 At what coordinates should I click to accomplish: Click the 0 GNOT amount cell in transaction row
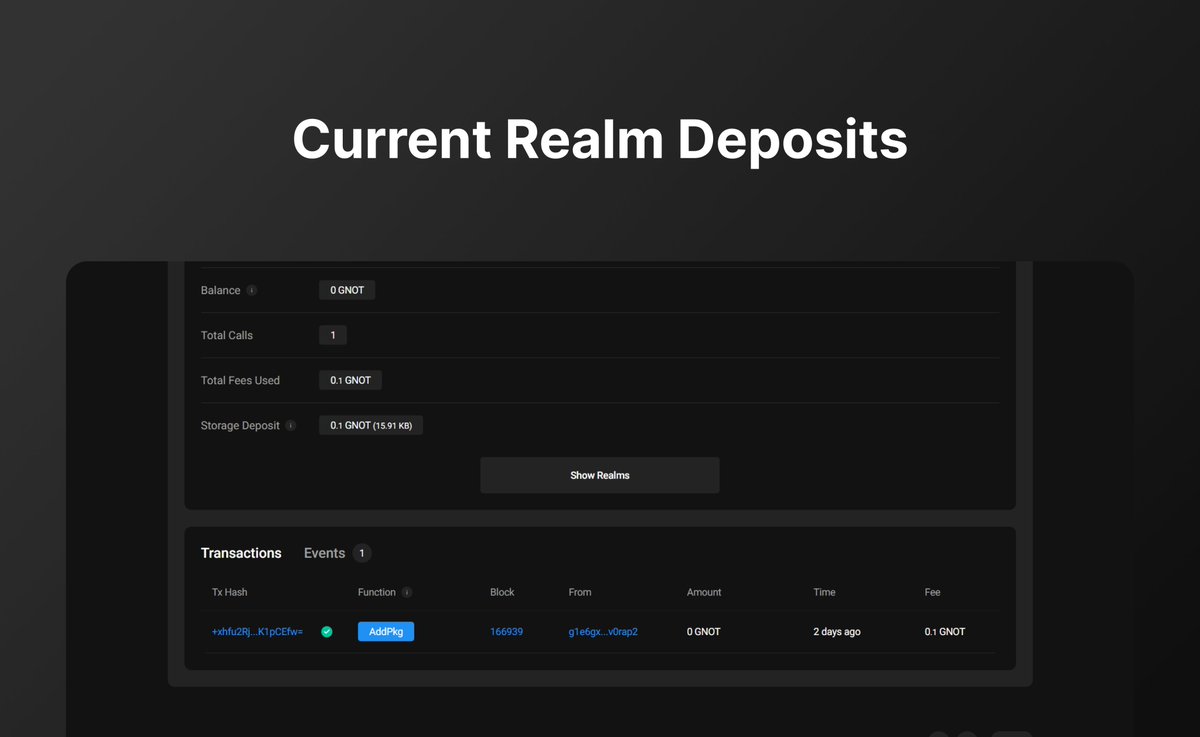704,632
